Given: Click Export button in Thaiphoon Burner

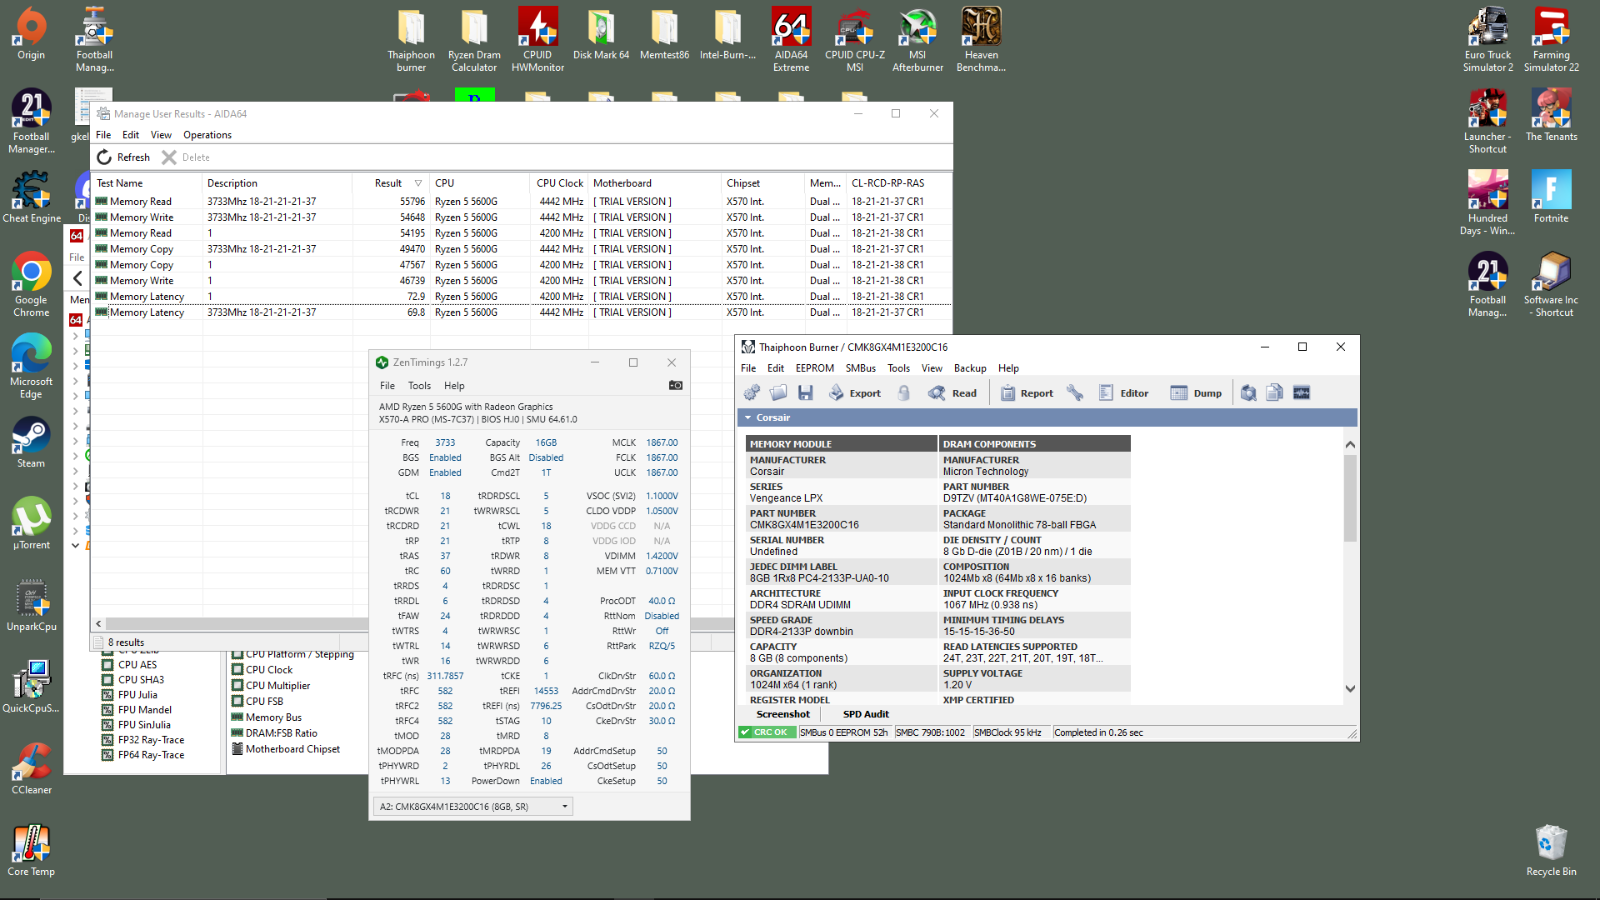Looking at the screenshot, I should 855,393.
